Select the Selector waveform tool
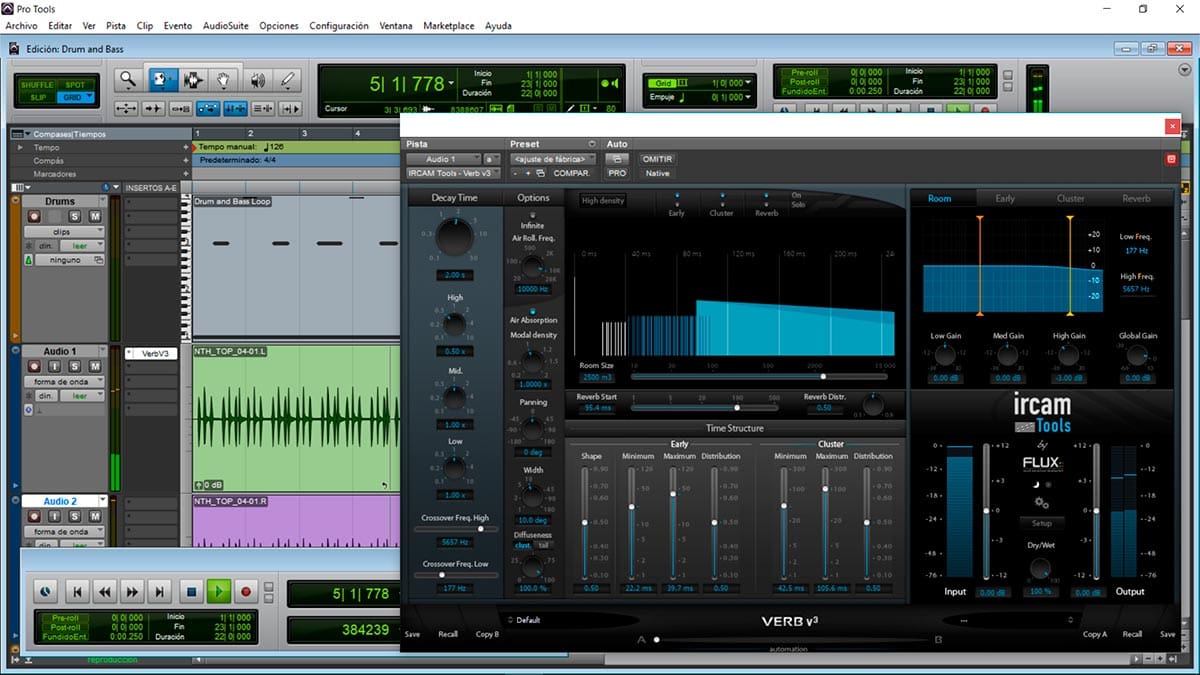This screenshot has height=675, width=1200. pyautogui.click(x=193, y=80)
